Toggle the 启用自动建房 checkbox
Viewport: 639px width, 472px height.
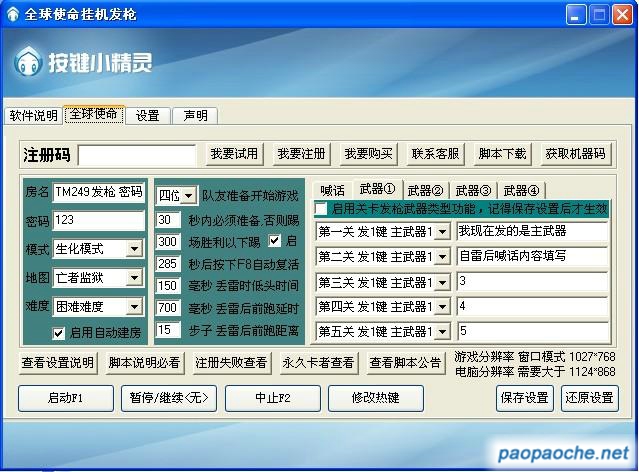click(x=58, y=333)
